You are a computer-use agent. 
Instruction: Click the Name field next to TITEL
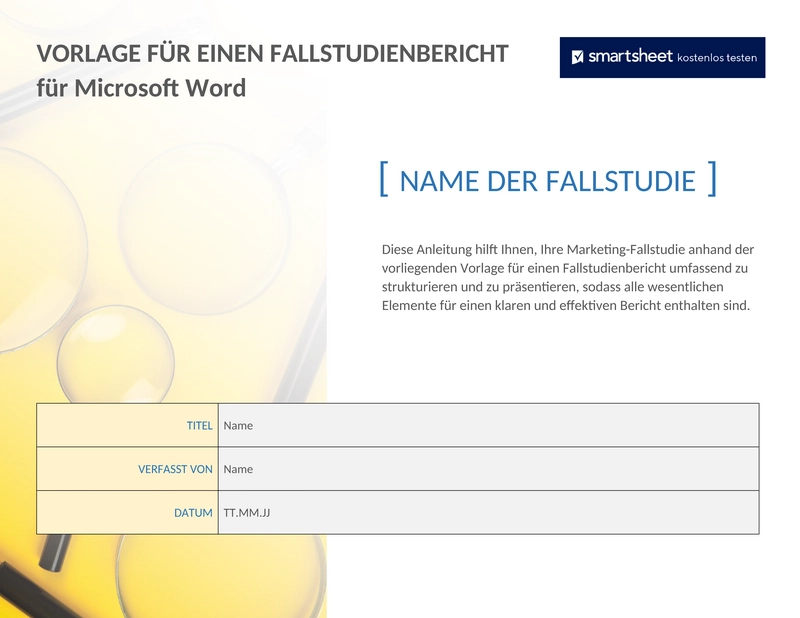[x=488, y=425]
